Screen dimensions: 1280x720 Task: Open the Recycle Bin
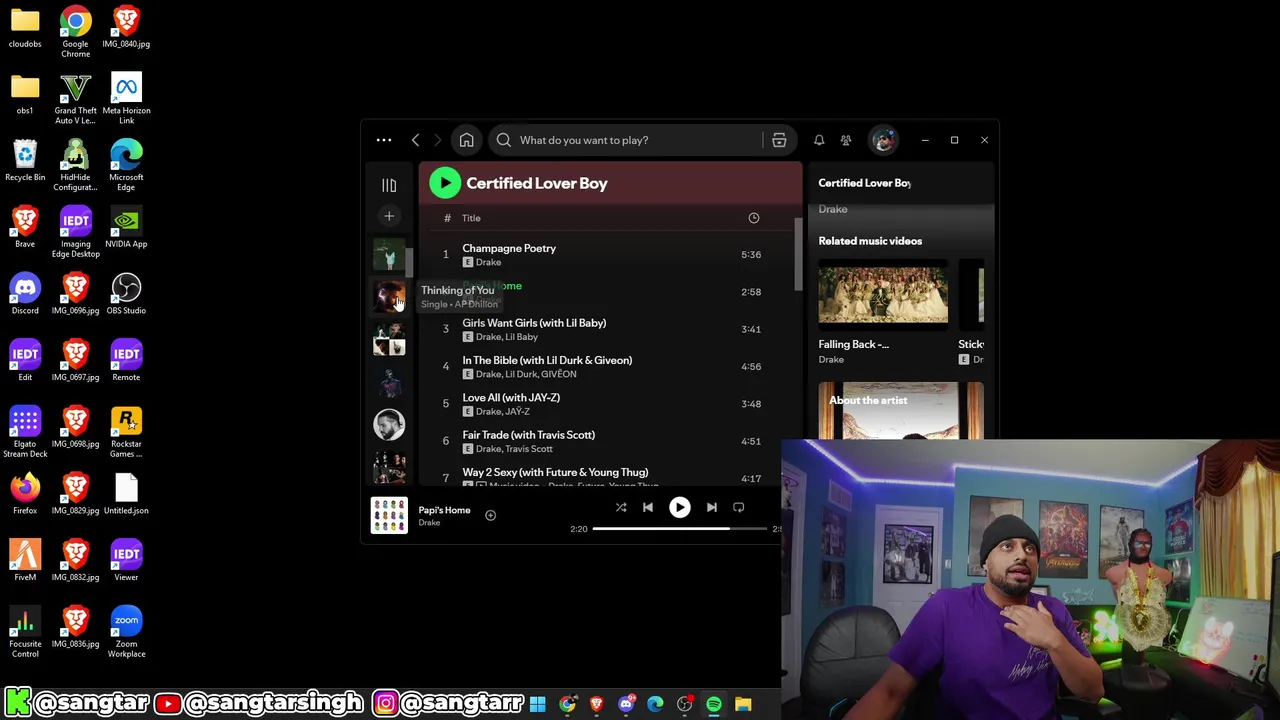pyautogui.click(x=25, y=161)
